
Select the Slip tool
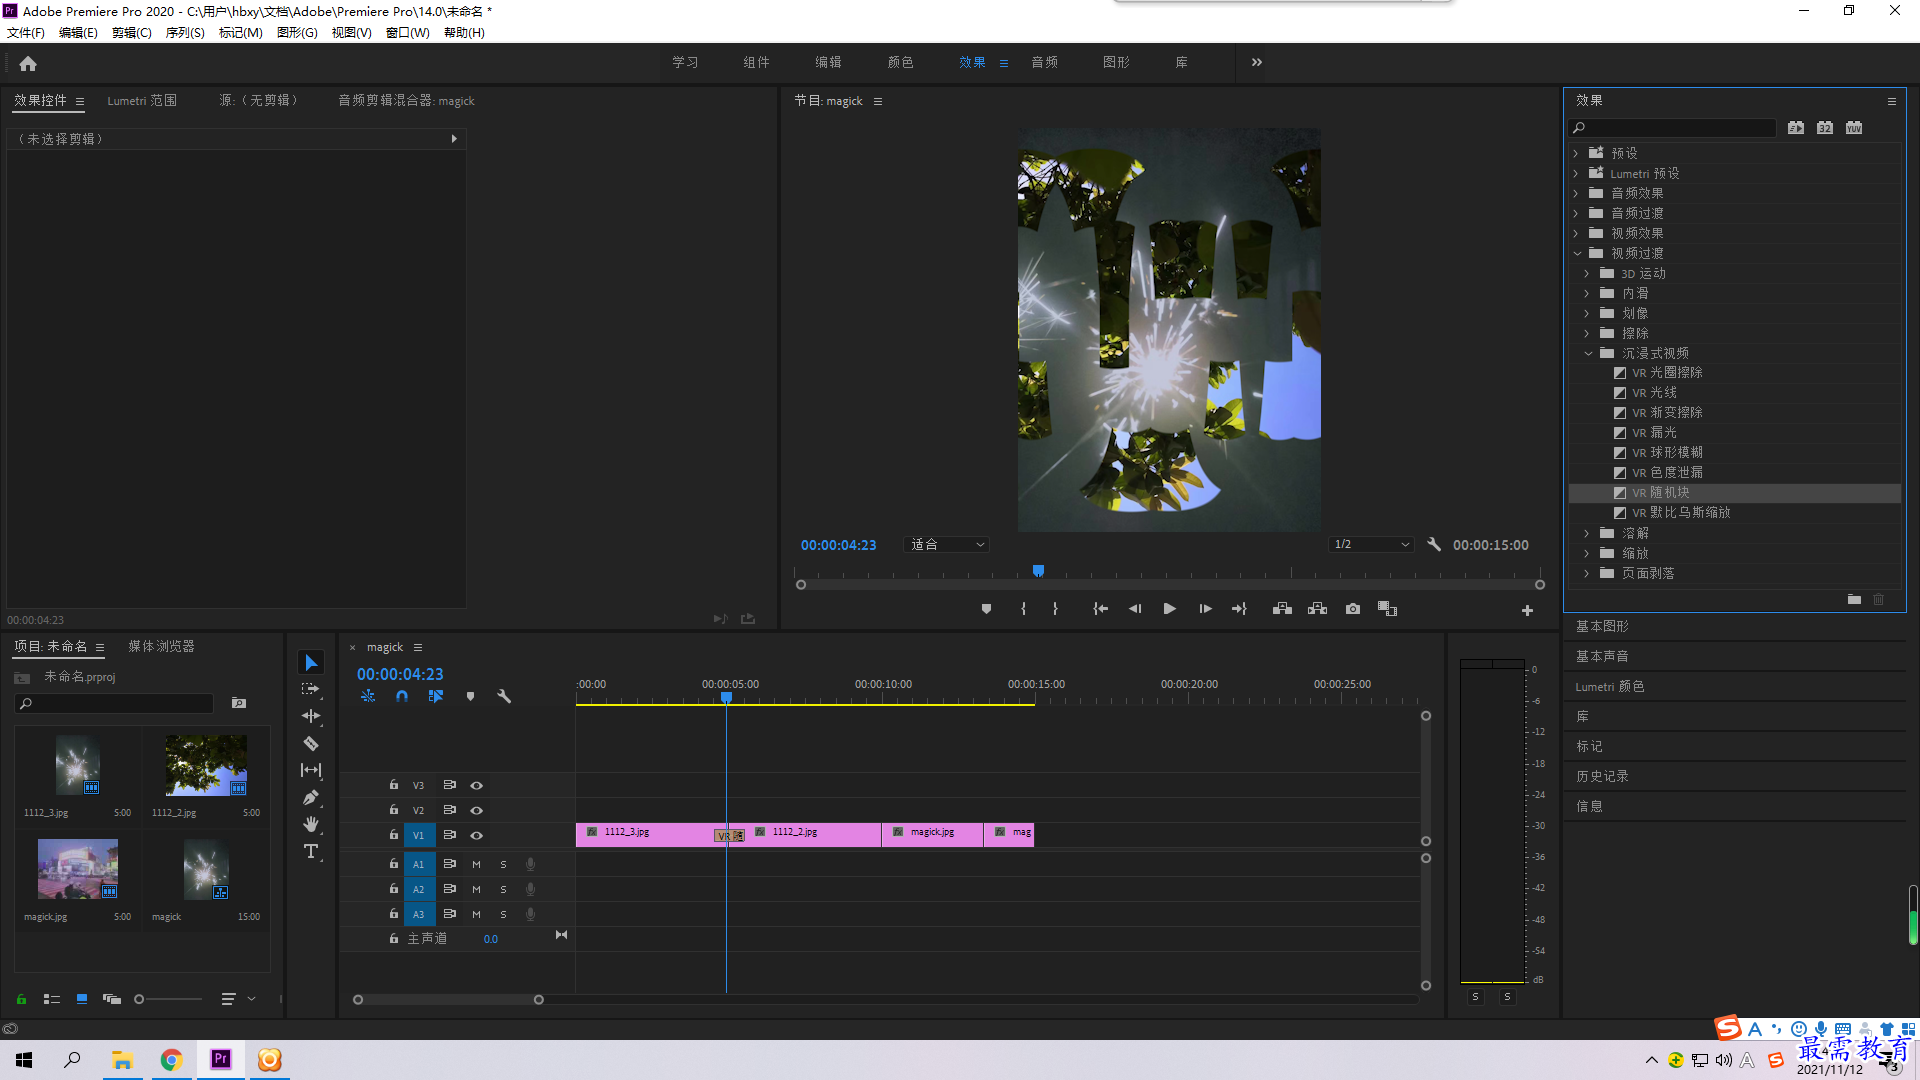[311, 770]
